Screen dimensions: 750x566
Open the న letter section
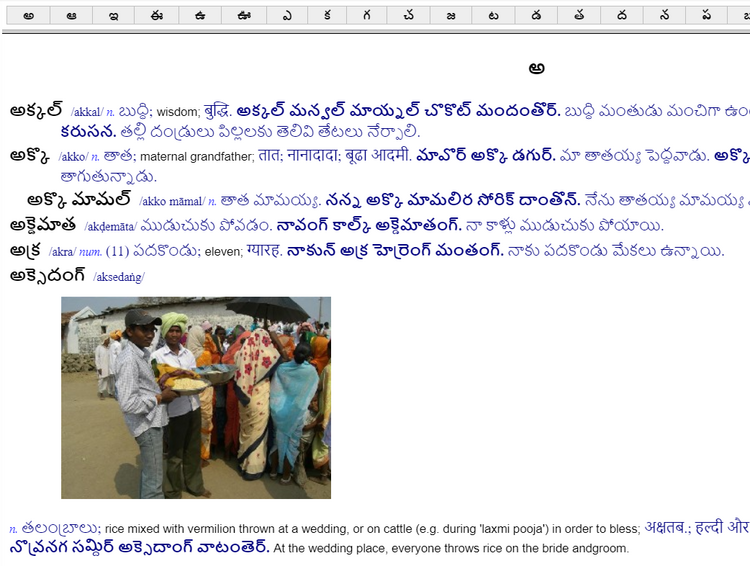click(x=664, y=15)
